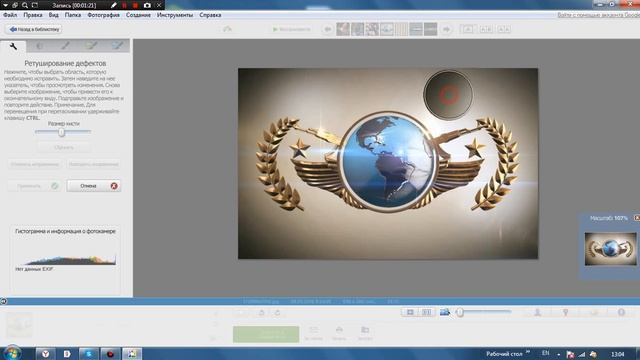Open the fifth effects tab

117,46
